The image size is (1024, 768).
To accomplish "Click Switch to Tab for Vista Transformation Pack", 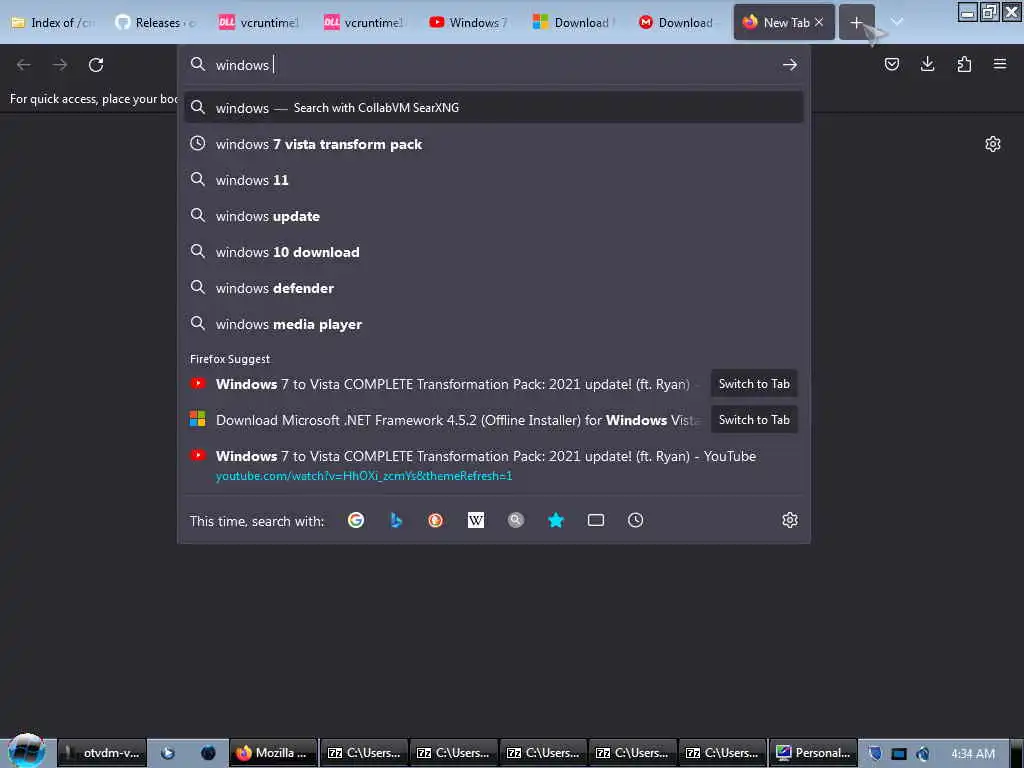I will 754,384.
